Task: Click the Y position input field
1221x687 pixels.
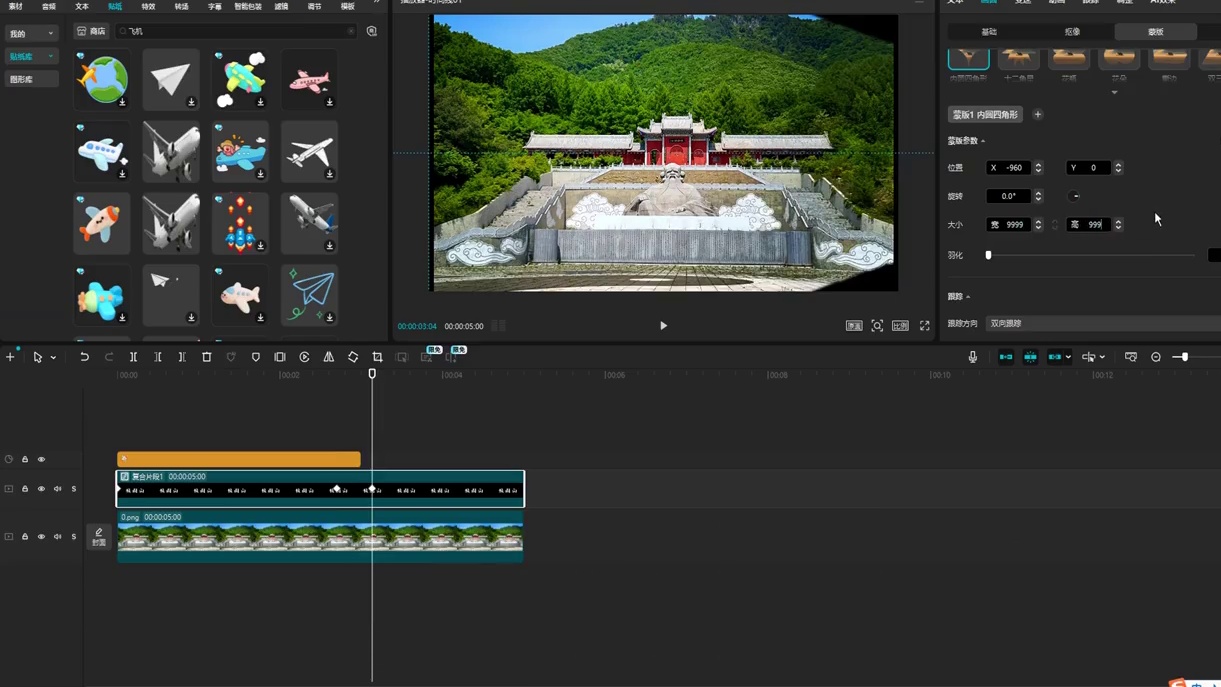Action: (x=1089, y=168)
